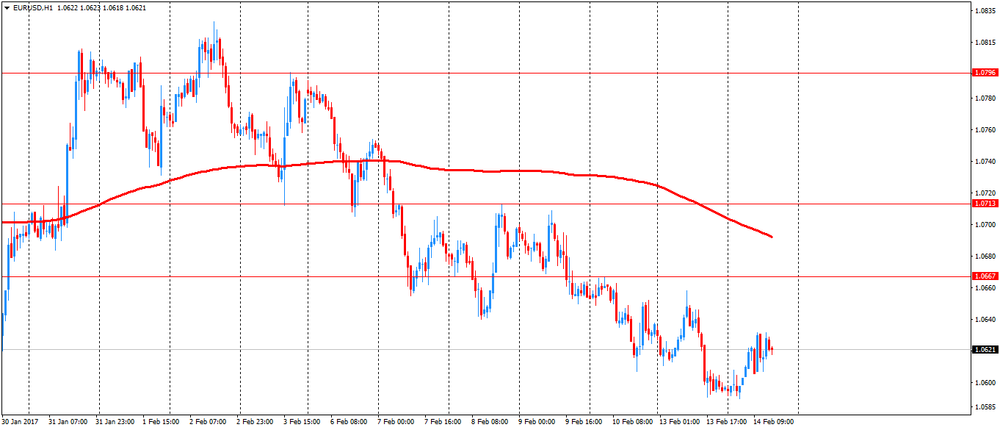Click the 2 Feb 23:00 time label
The height and width of the screenshot is (430, 1000).
click(x=256, y=422)
